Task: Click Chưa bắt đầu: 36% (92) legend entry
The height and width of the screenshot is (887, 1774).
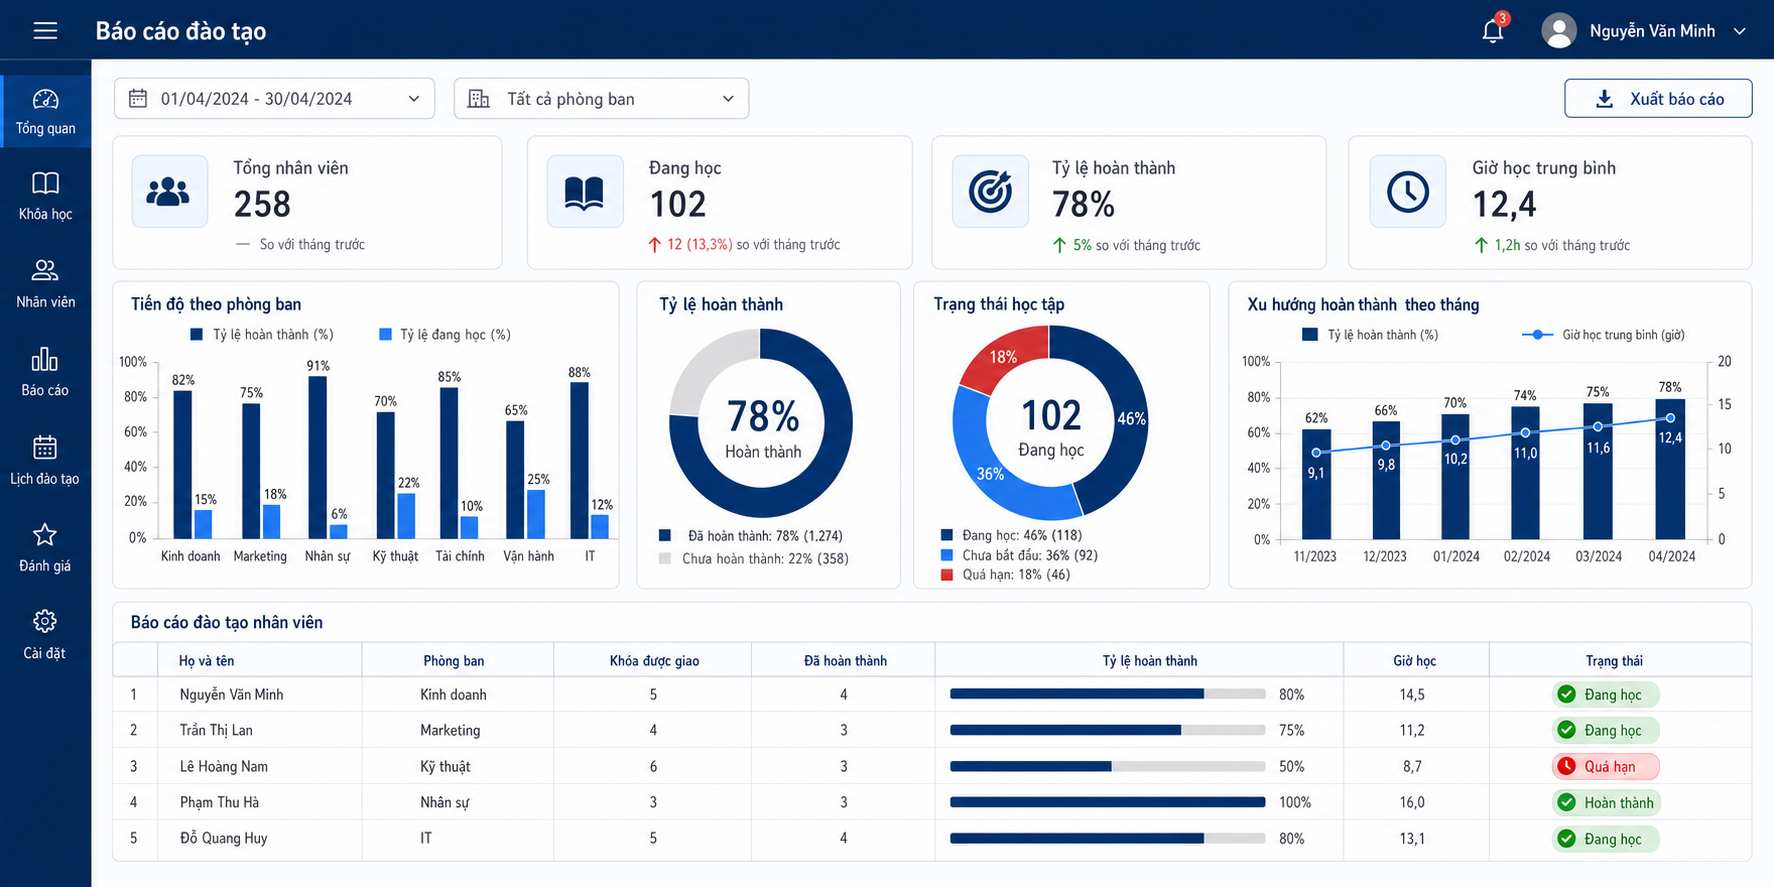Action: tap(1019, 555)
